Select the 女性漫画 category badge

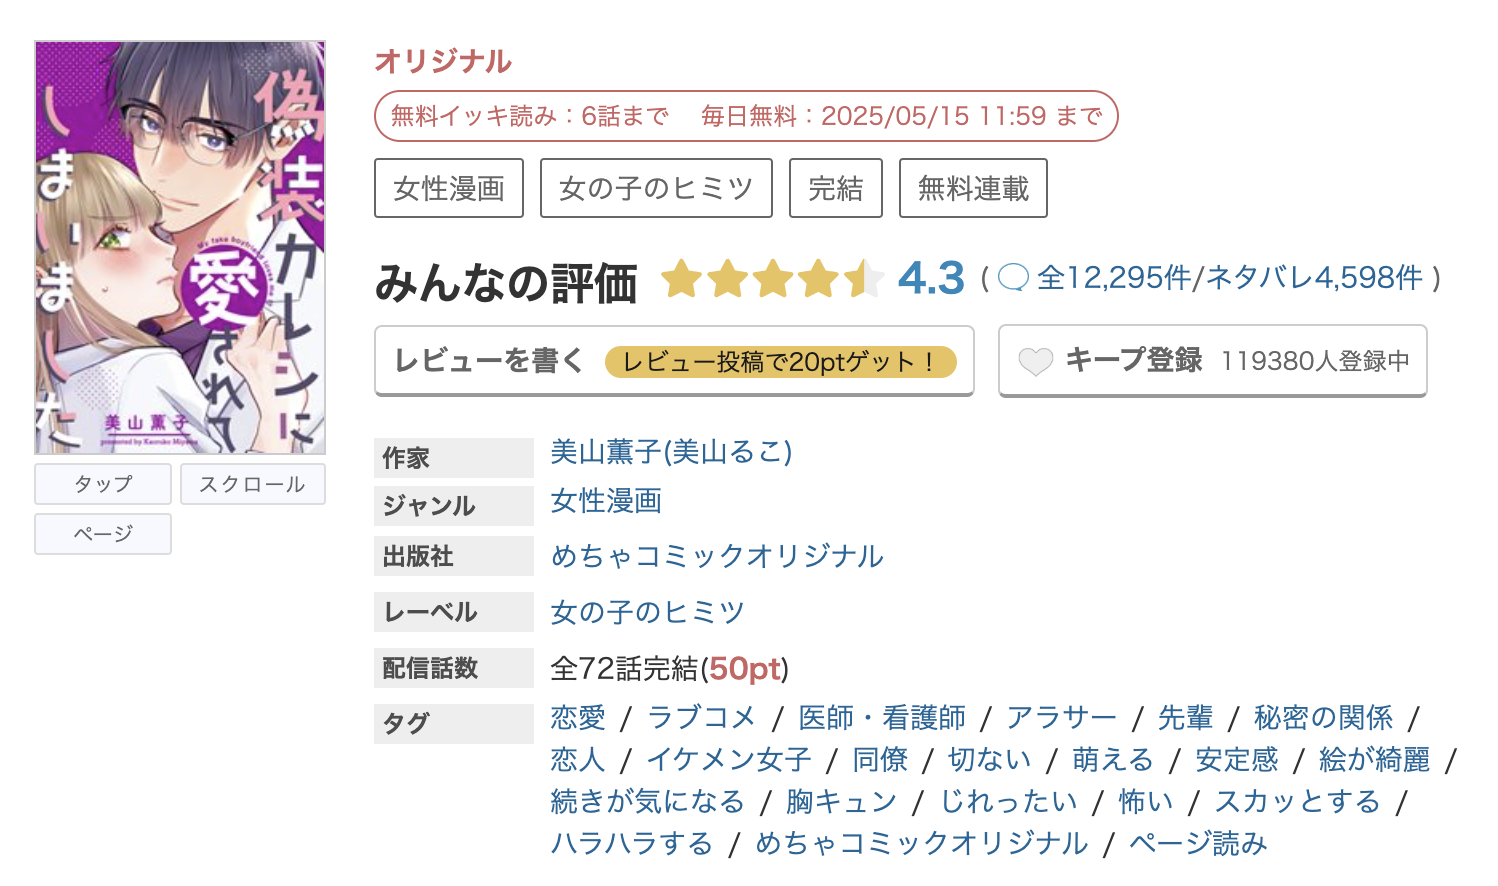449,187
